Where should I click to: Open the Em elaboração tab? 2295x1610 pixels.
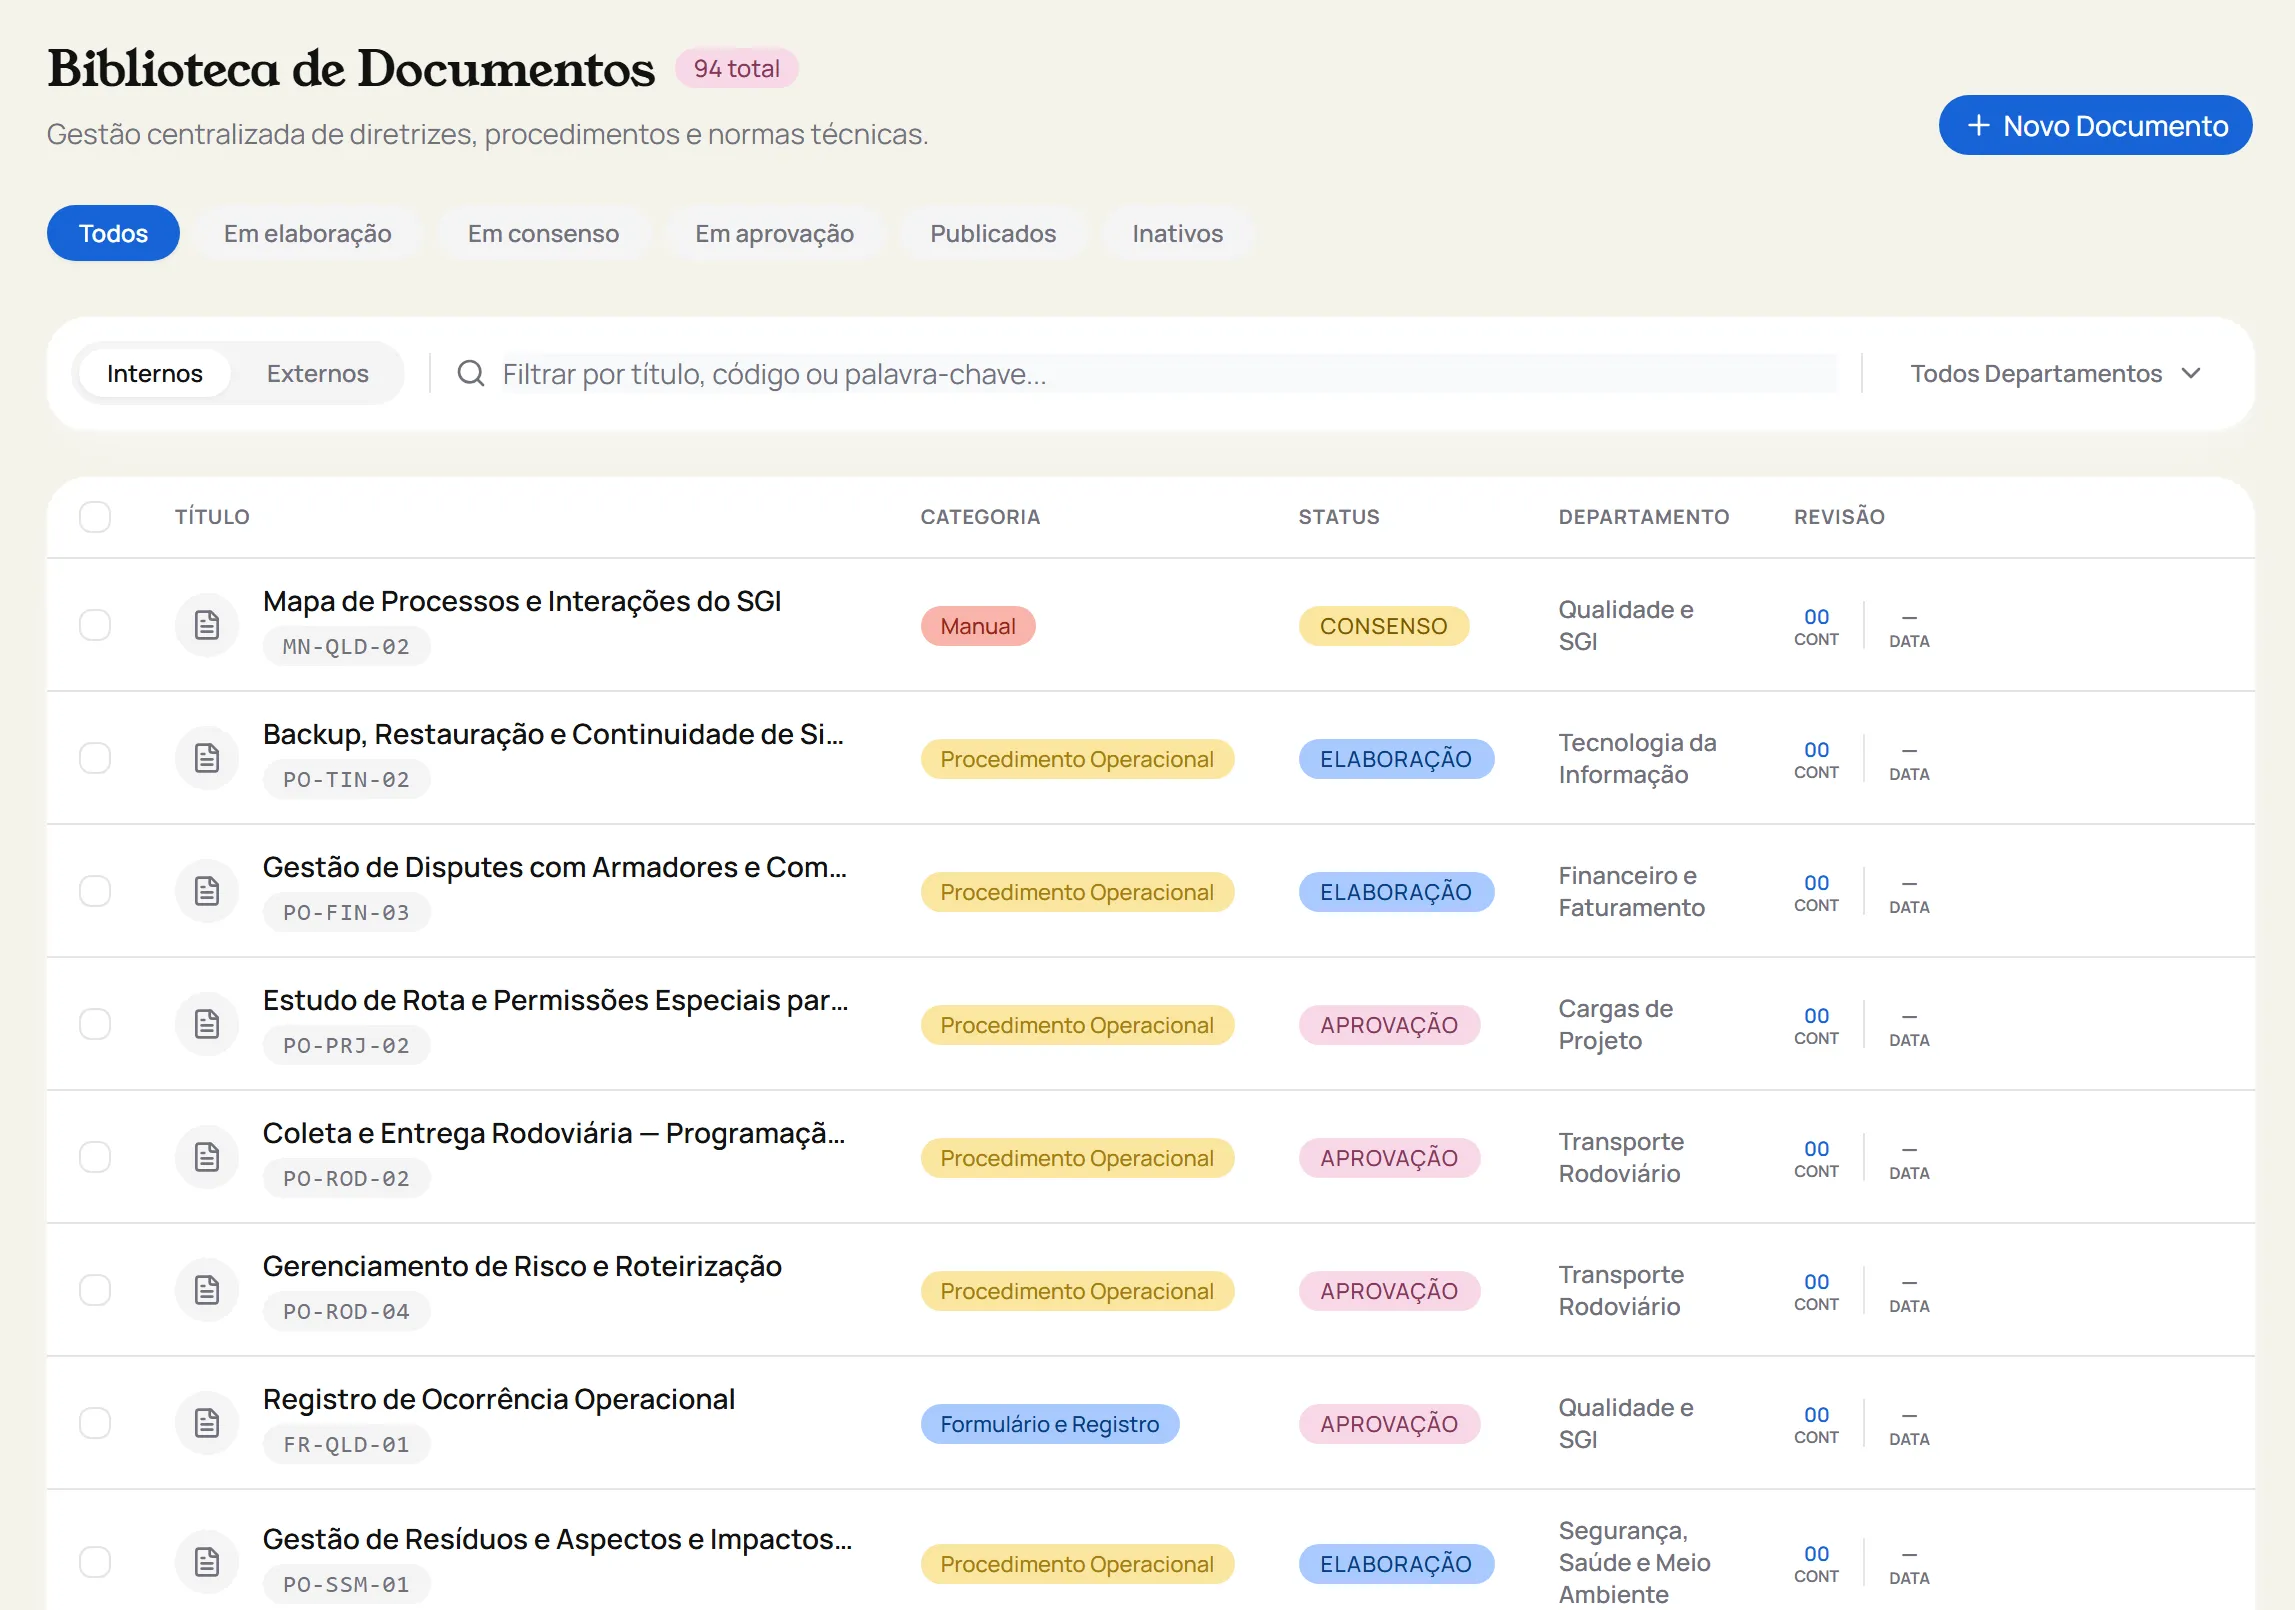pyautogui.click(x=307, y=233)
